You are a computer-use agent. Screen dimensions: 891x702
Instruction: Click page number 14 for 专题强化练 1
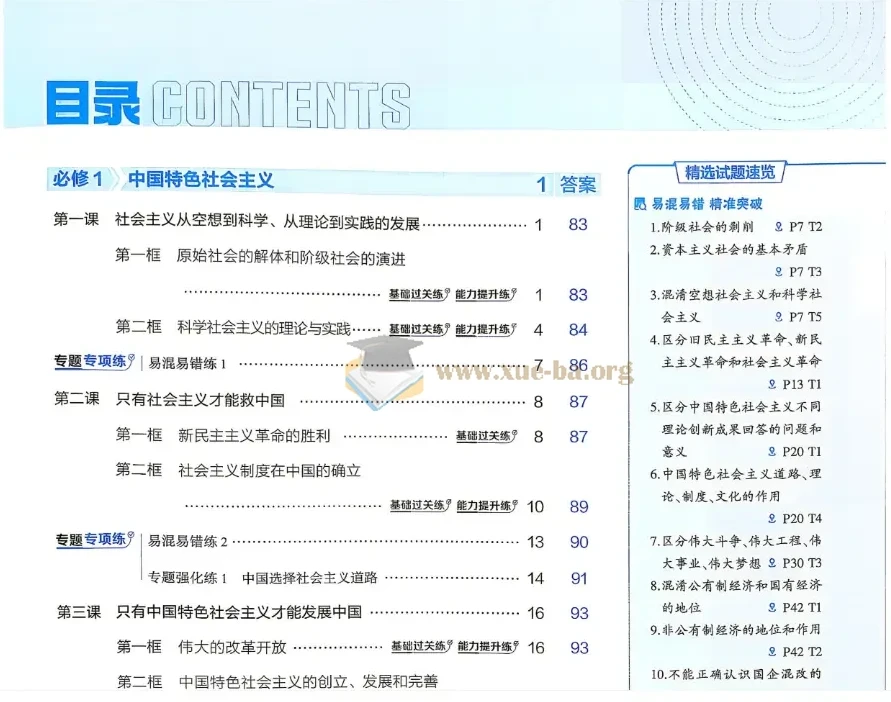pos(535,578)
